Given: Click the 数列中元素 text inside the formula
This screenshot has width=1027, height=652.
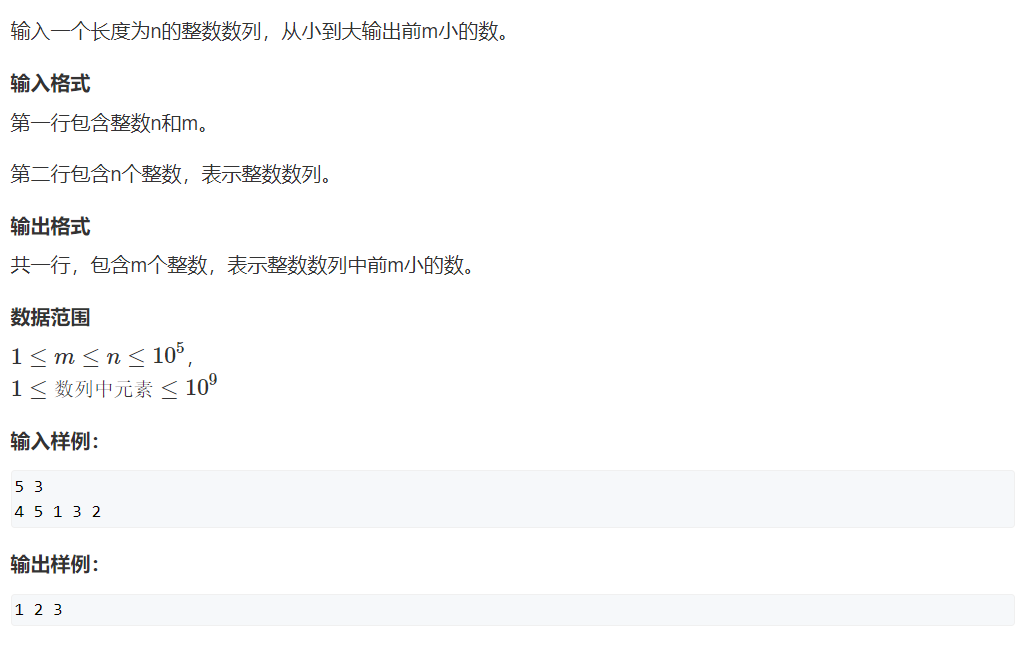Looking at the screenshot, I should [x=103, y=389].
